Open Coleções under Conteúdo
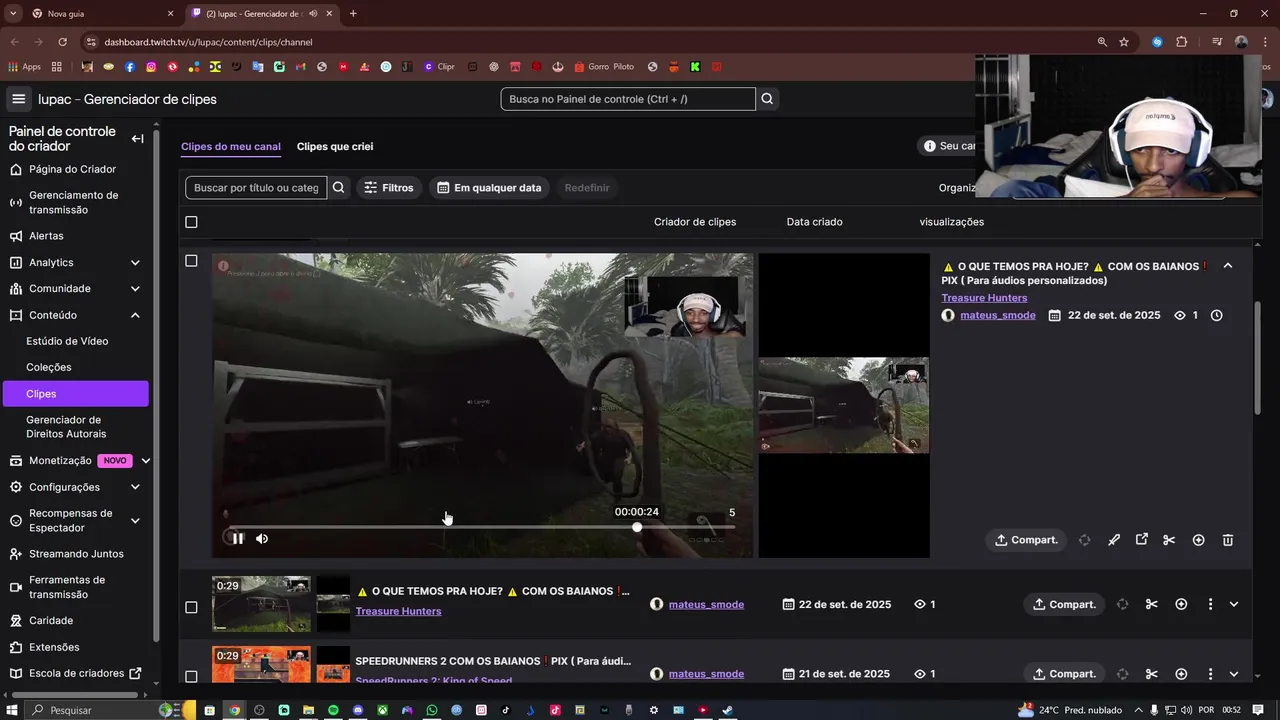This screenshot has width=1280, height=720. (49, 367)
